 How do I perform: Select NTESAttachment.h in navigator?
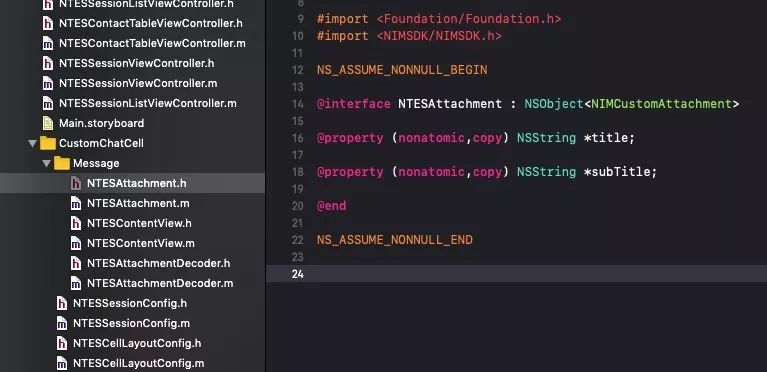[136, 184]
